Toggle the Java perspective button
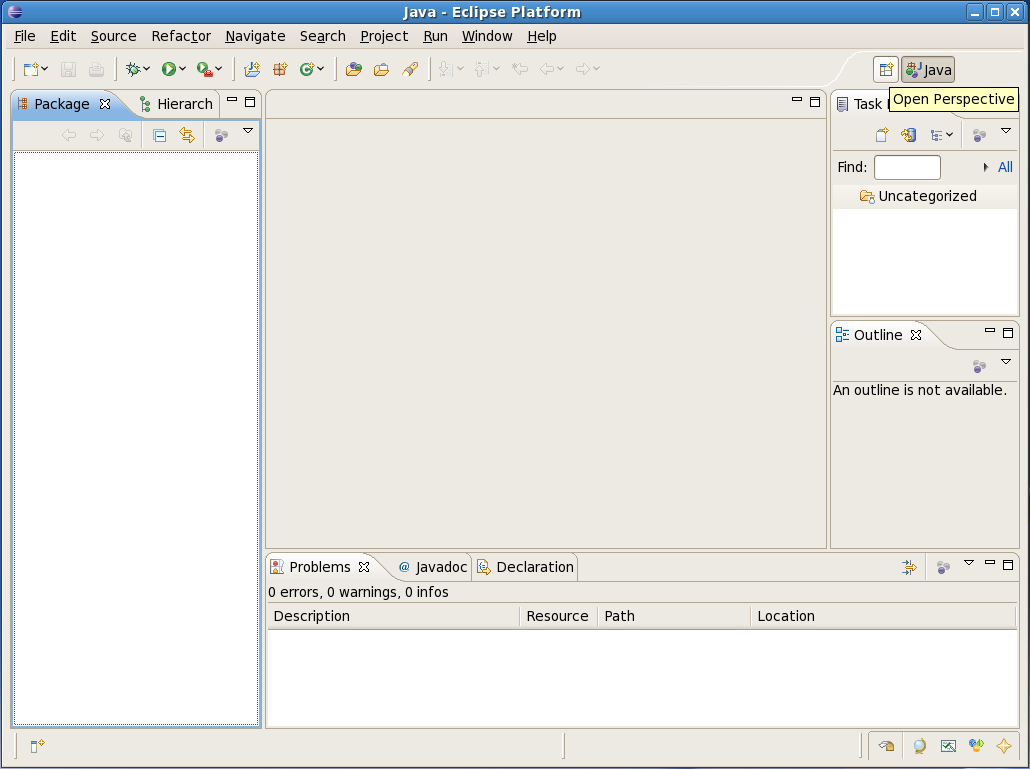1030x769 pixels. click(928, 69)
